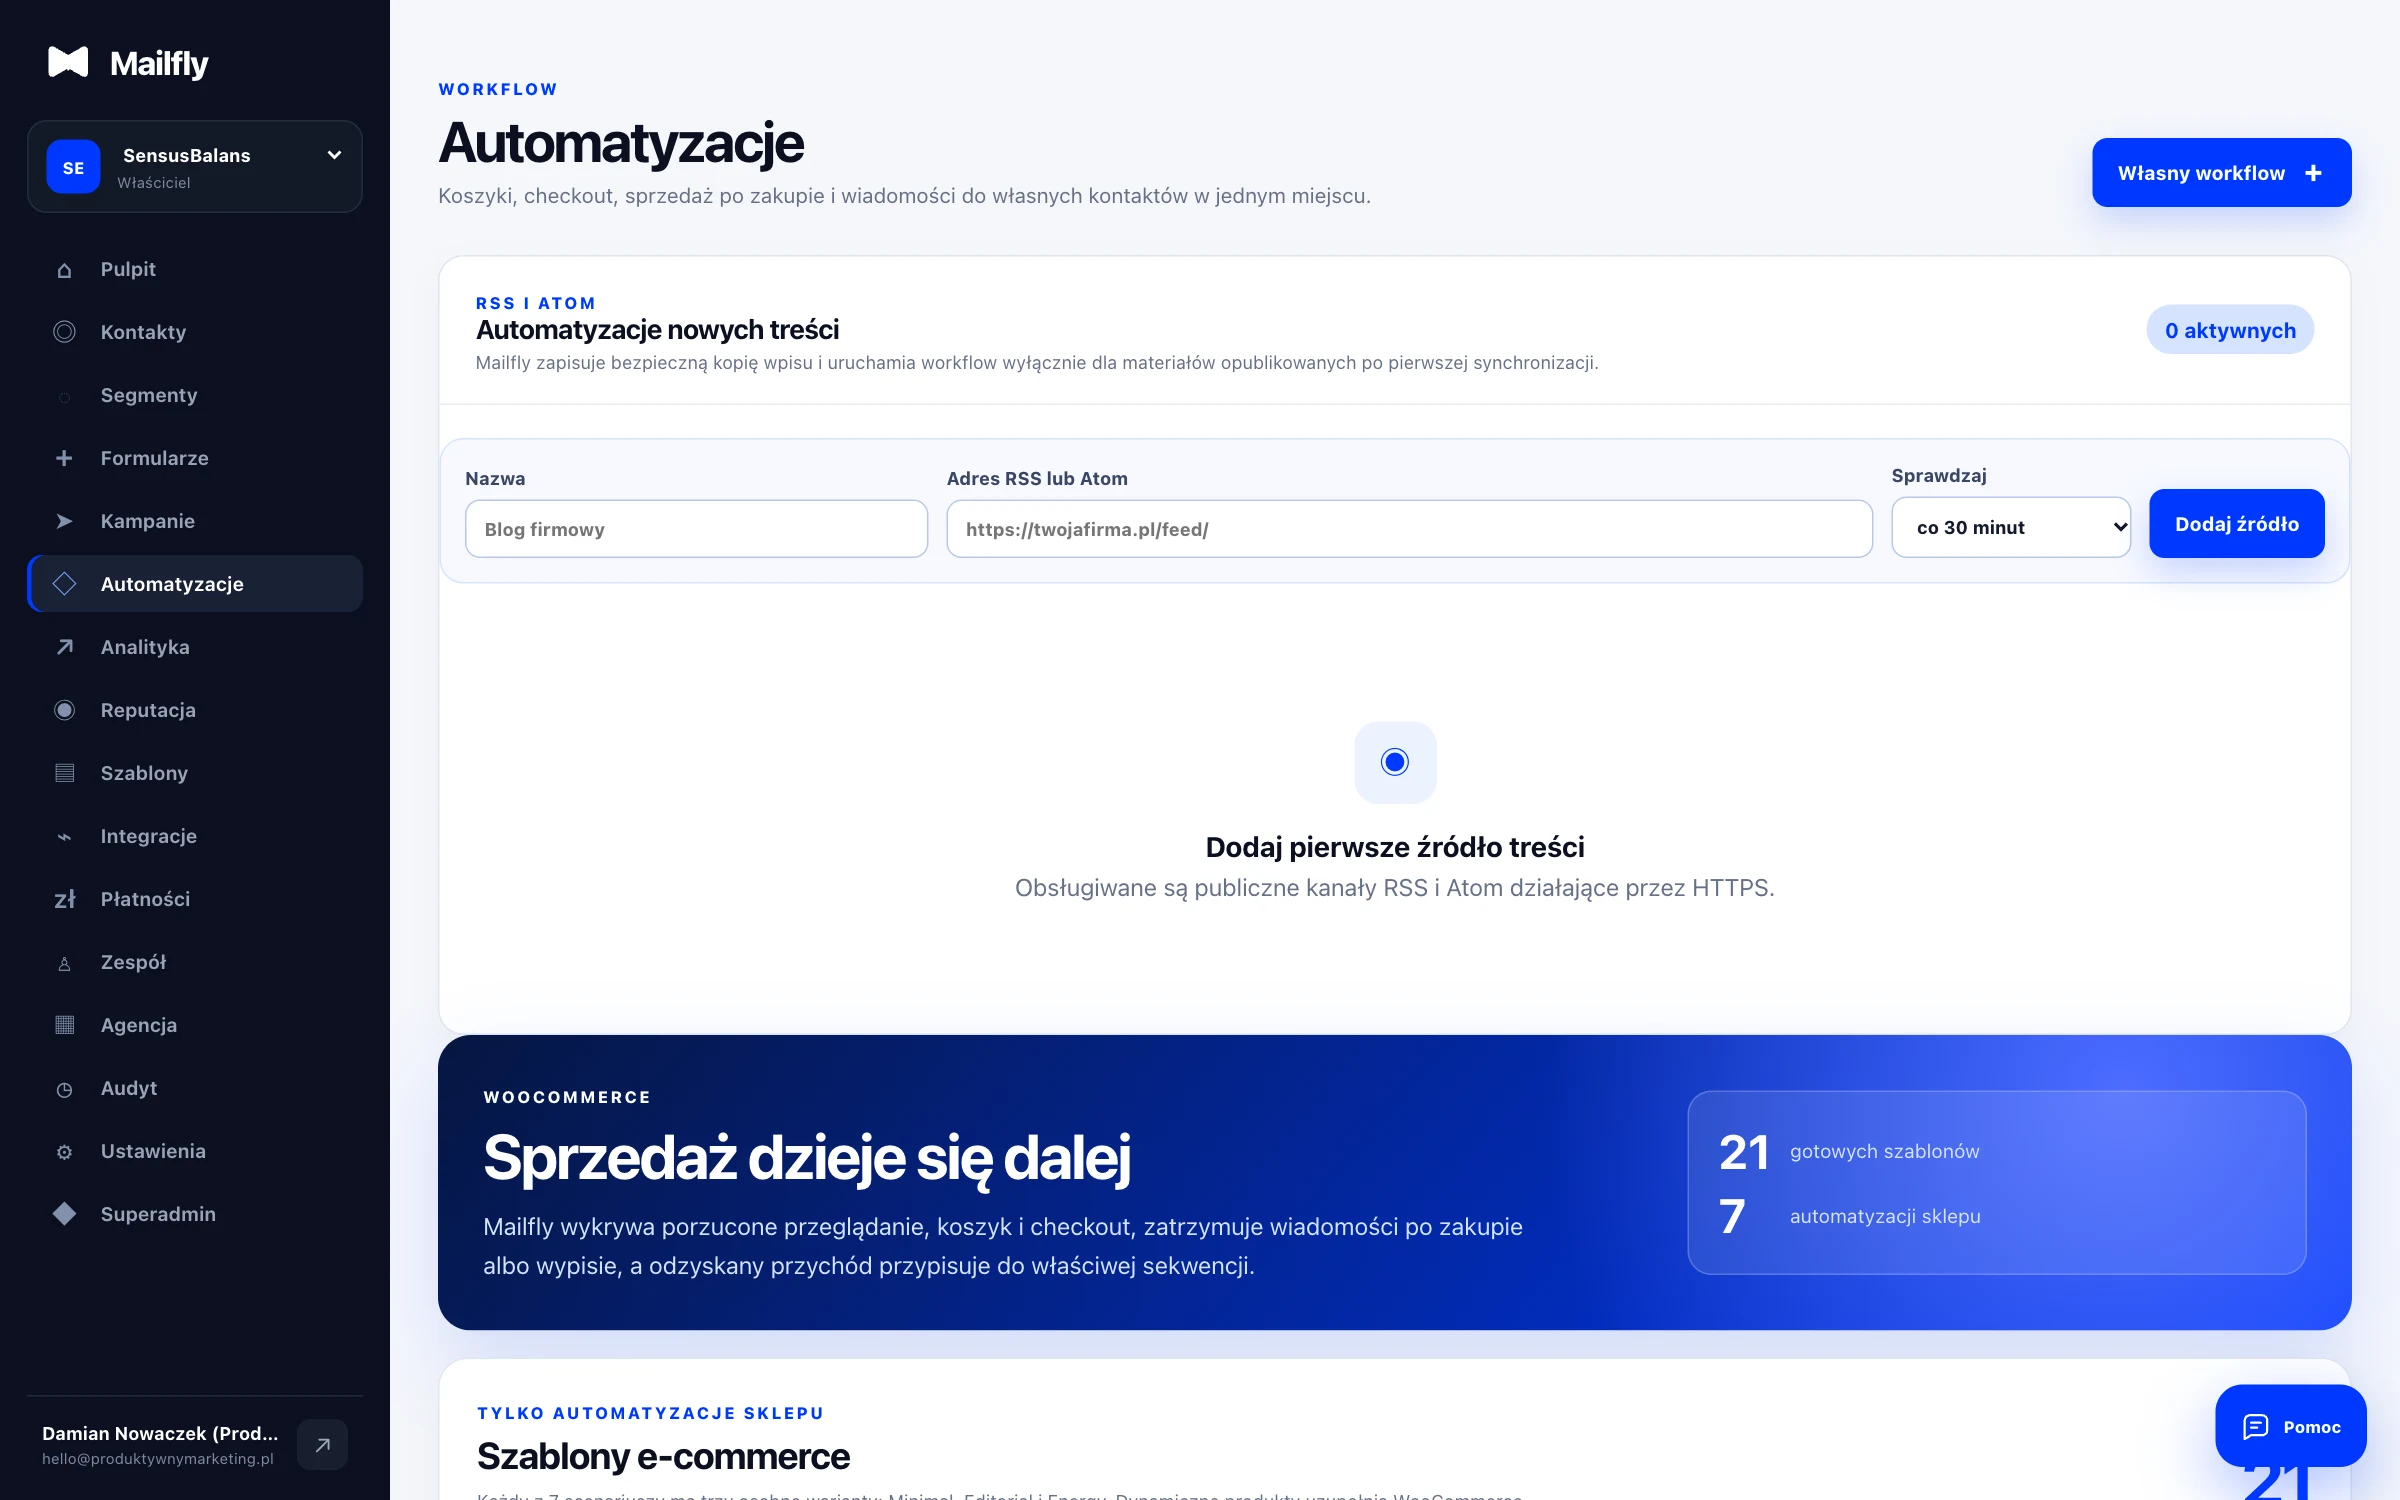The height and width of the screenshot is (1500, 2400).
Task: Click hello@produktywnymarketing.pl email text
Action: (158, 1459)
